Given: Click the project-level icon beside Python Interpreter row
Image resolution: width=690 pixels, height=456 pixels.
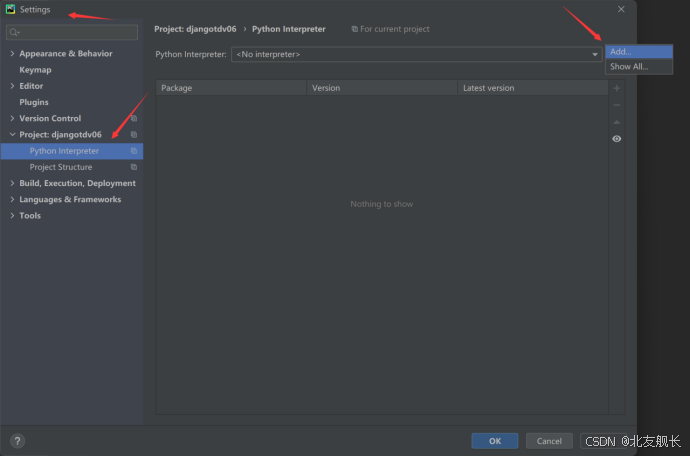Looking at the screenshot, I should click(134, 151).
